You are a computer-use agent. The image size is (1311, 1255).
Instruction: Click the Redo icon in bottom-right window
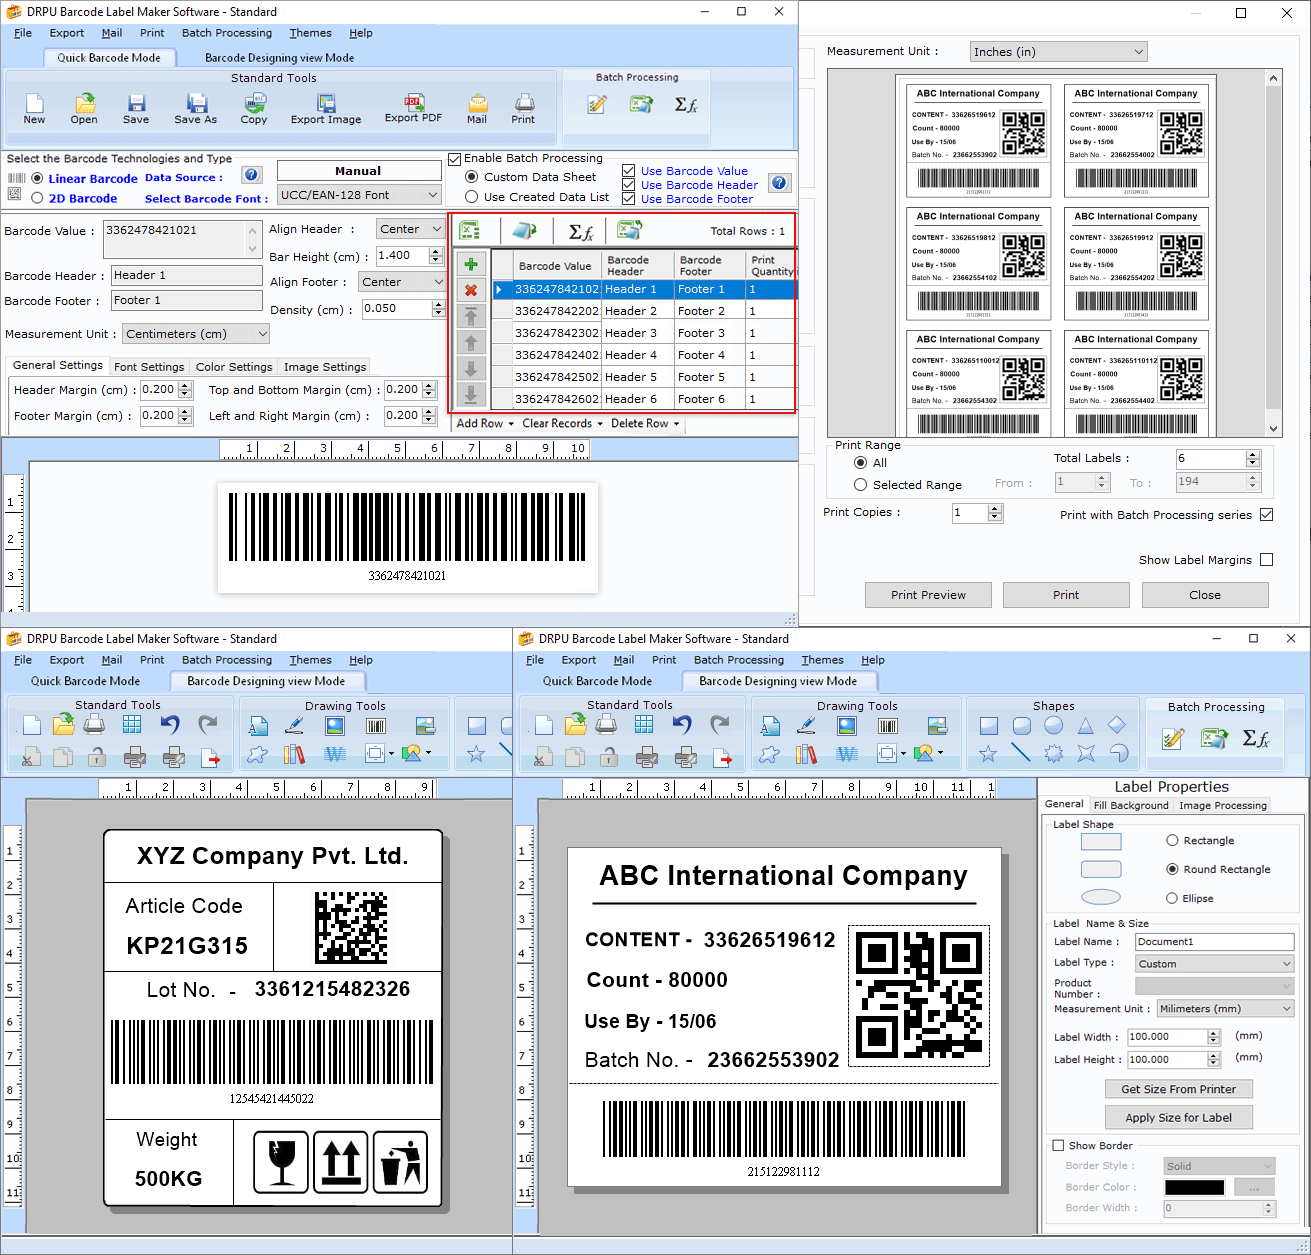click(720, 725)
